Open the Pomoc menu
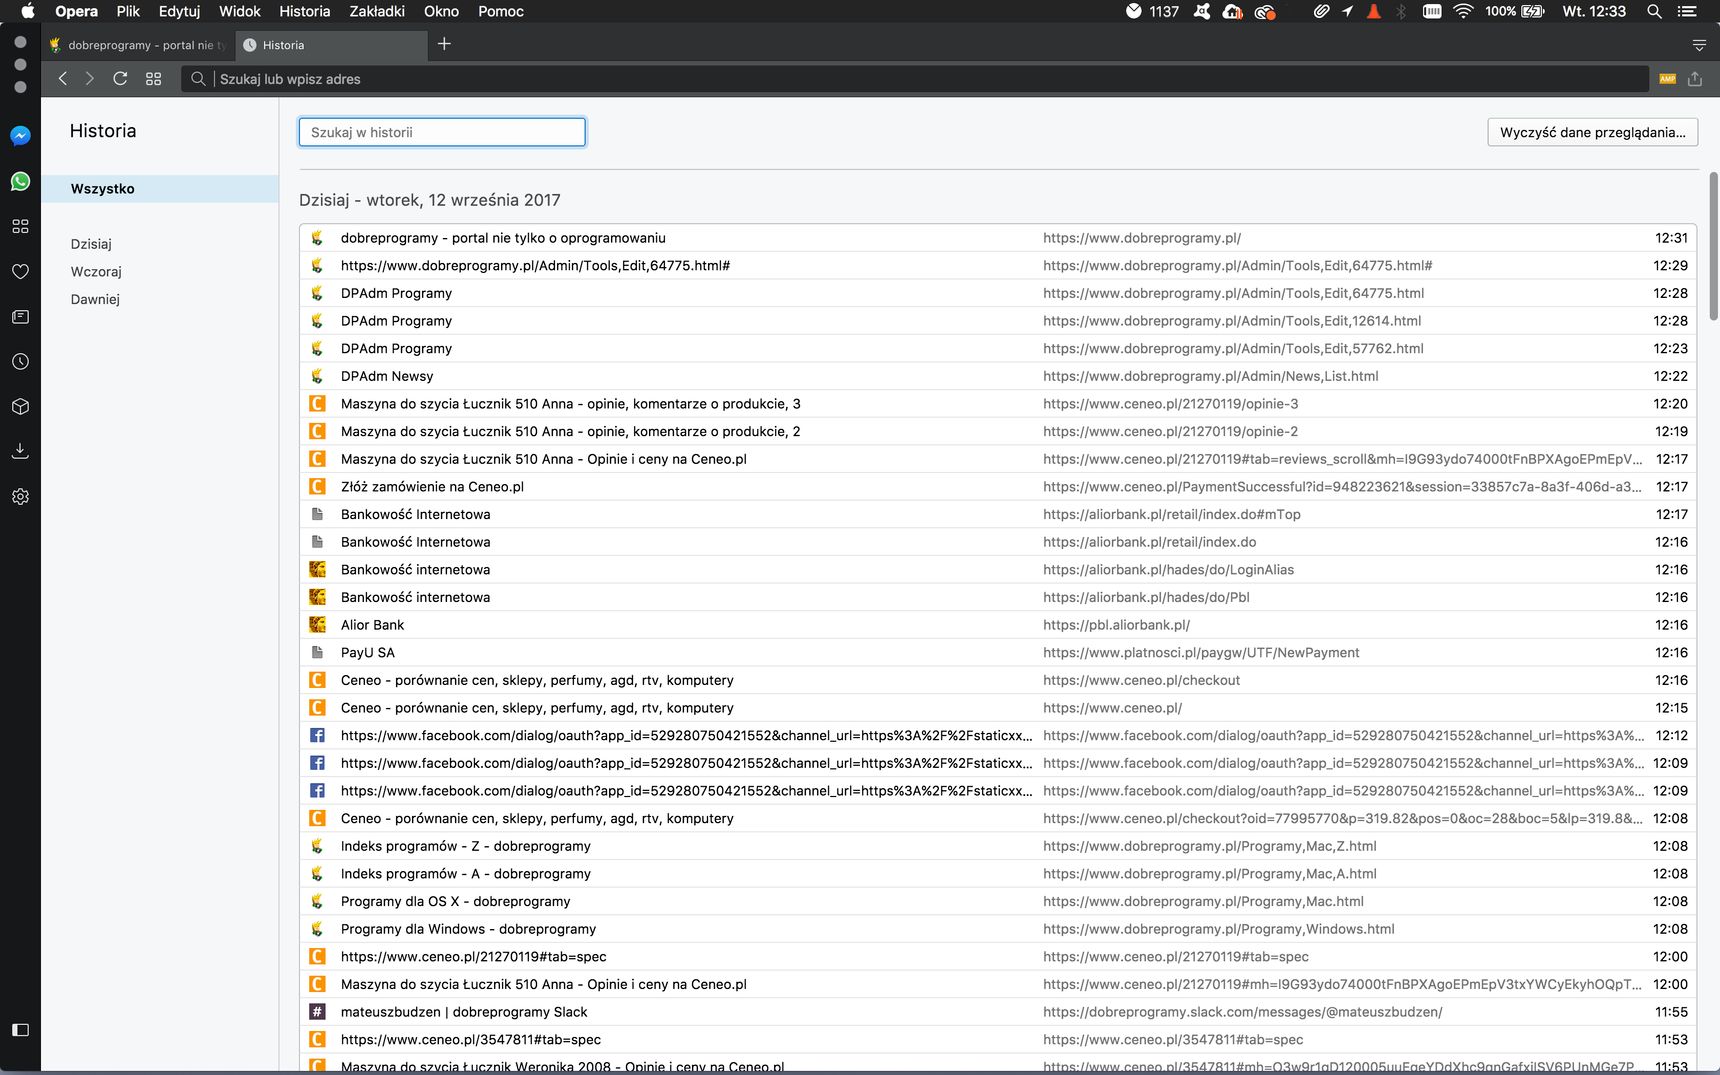Screen dimensions: 1720x1075 [x=501, y=11]
